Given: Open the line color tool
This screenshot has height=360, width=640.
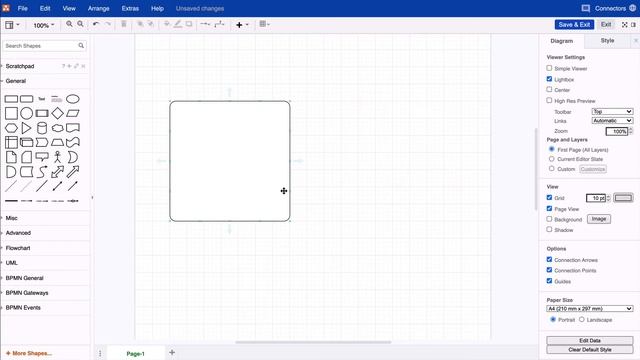Looking at the screenshot, I should 178,24.
